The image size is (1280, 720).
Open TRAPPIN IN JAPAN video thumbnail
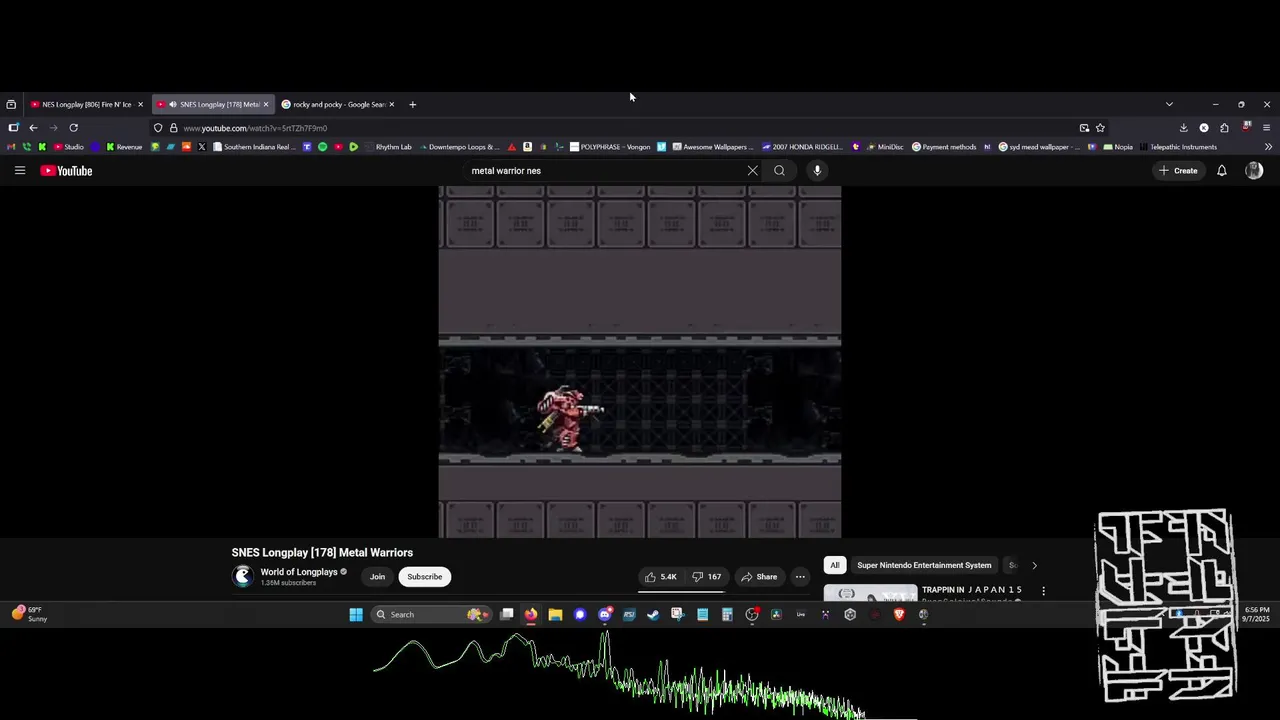pyautogui.click(x=870, y=592)
